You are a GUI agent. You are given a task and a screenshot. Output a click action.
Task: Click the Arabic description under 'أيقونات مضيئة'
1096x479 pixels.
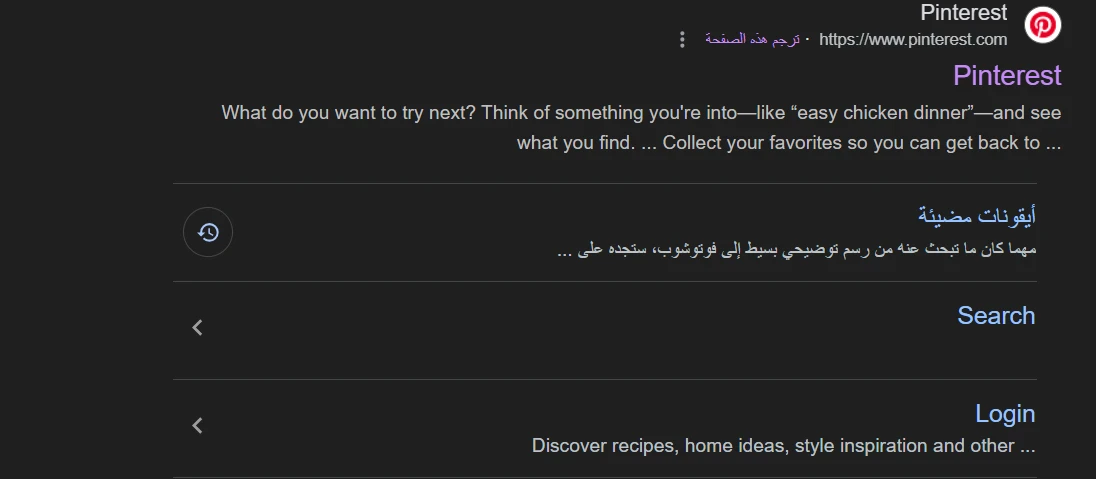tap(796, 249)
